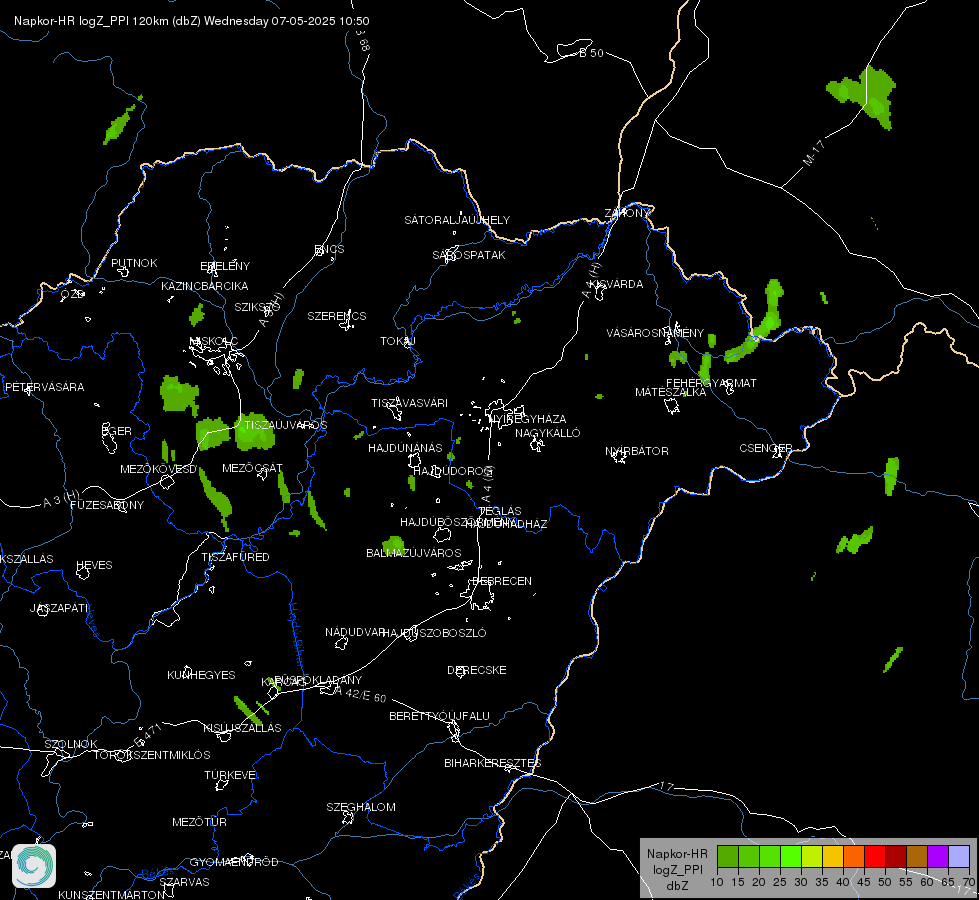Click the TOROKSZENTMIKLOS city label
The height and width of the screenshot is (900, 979).
point(152,754)
